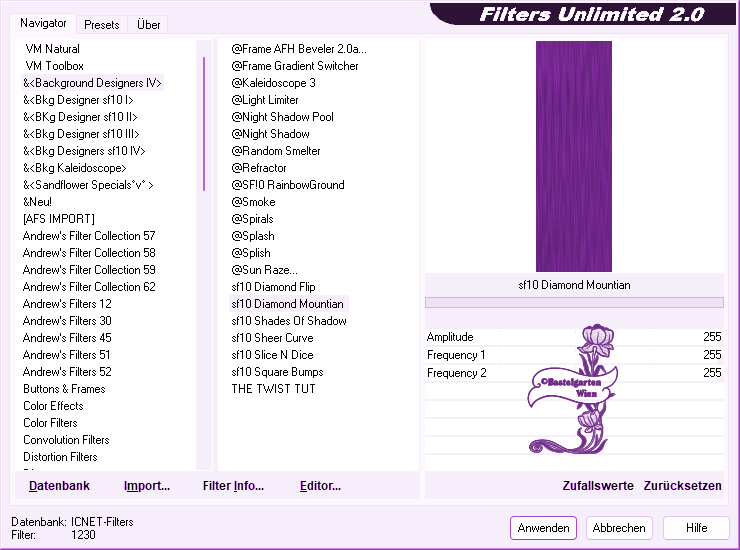
Task: Choose @Kaleidoscope 3 filter
Action: (x=273, y=83)
